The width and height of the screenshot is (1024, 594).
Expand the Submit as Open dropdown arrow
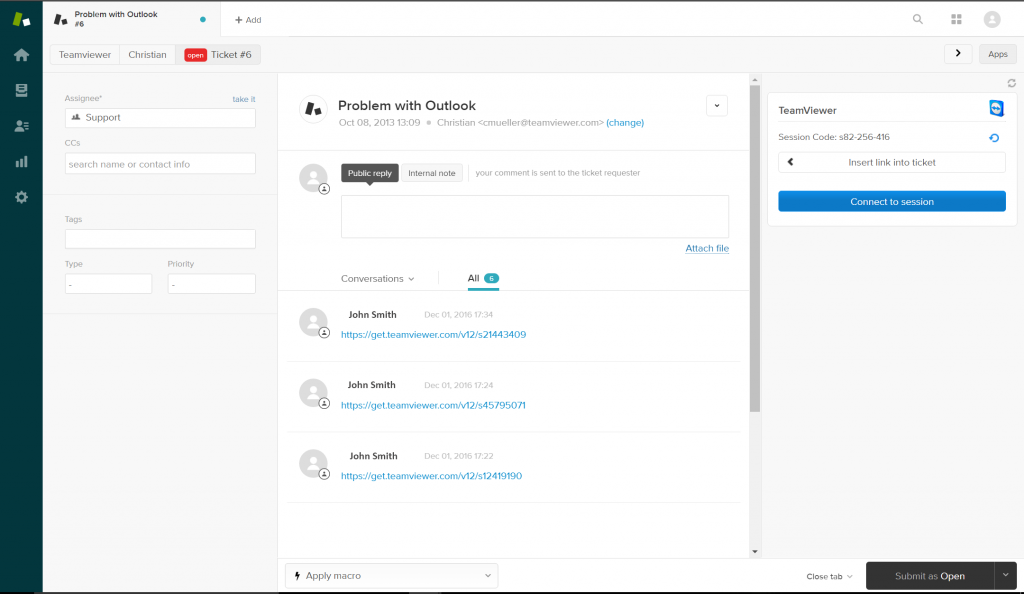pyautogui.click(x=1005, y=575)
